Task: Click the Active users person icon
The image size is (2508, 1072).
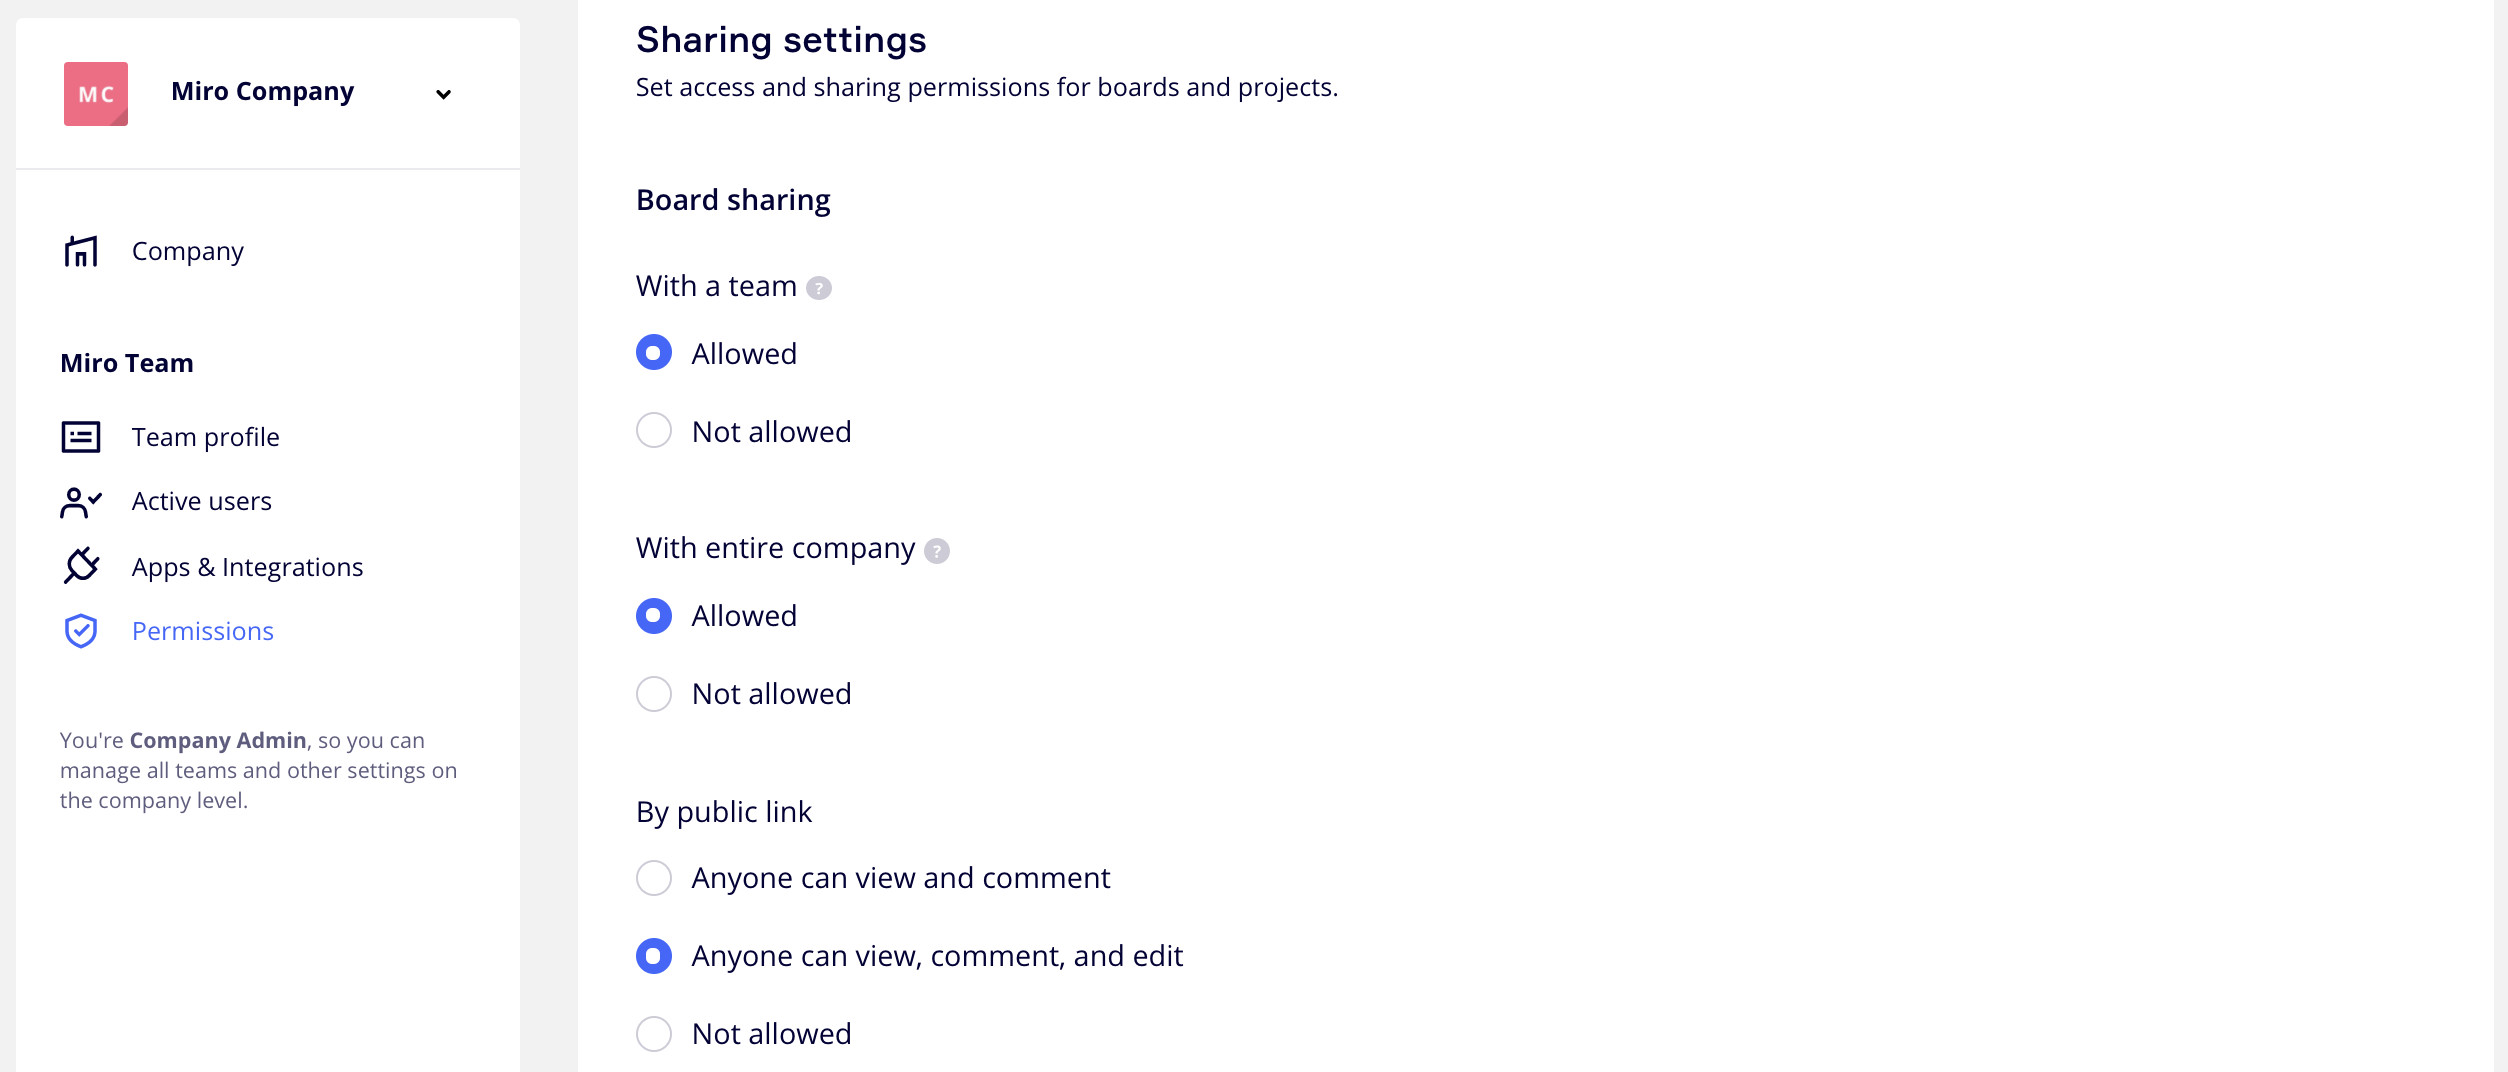Action: point(81,502)
